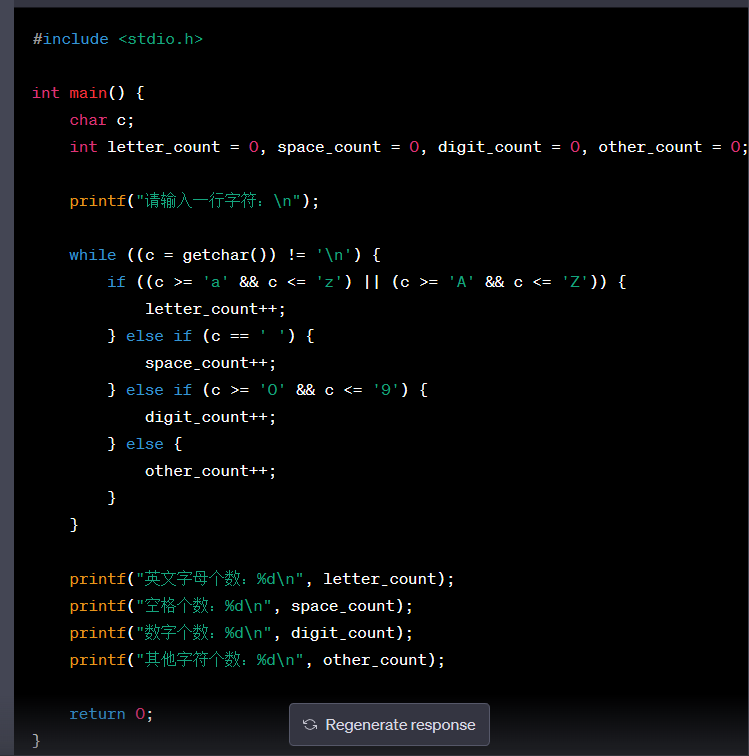Click the regenerate arrows icon
Viewport: 749px width, 756px height.
click(310, 725)
